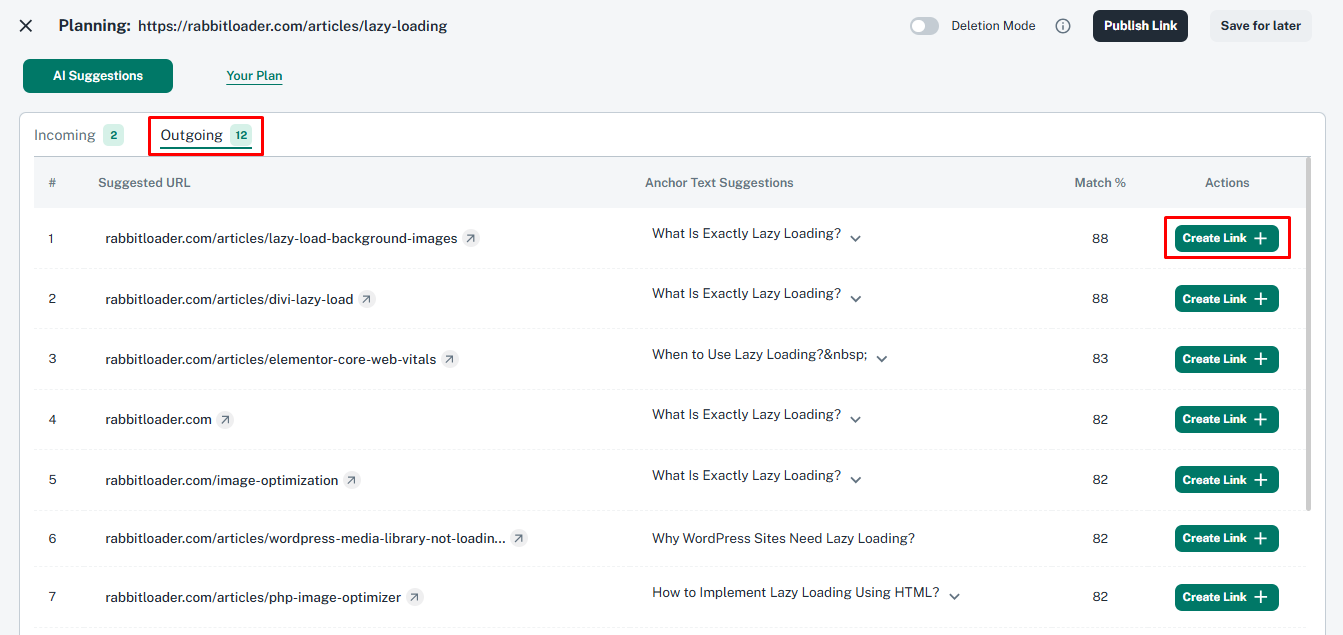Click the Actions column header
The width and height of the screenshot is (1343, 635).
1227,183
